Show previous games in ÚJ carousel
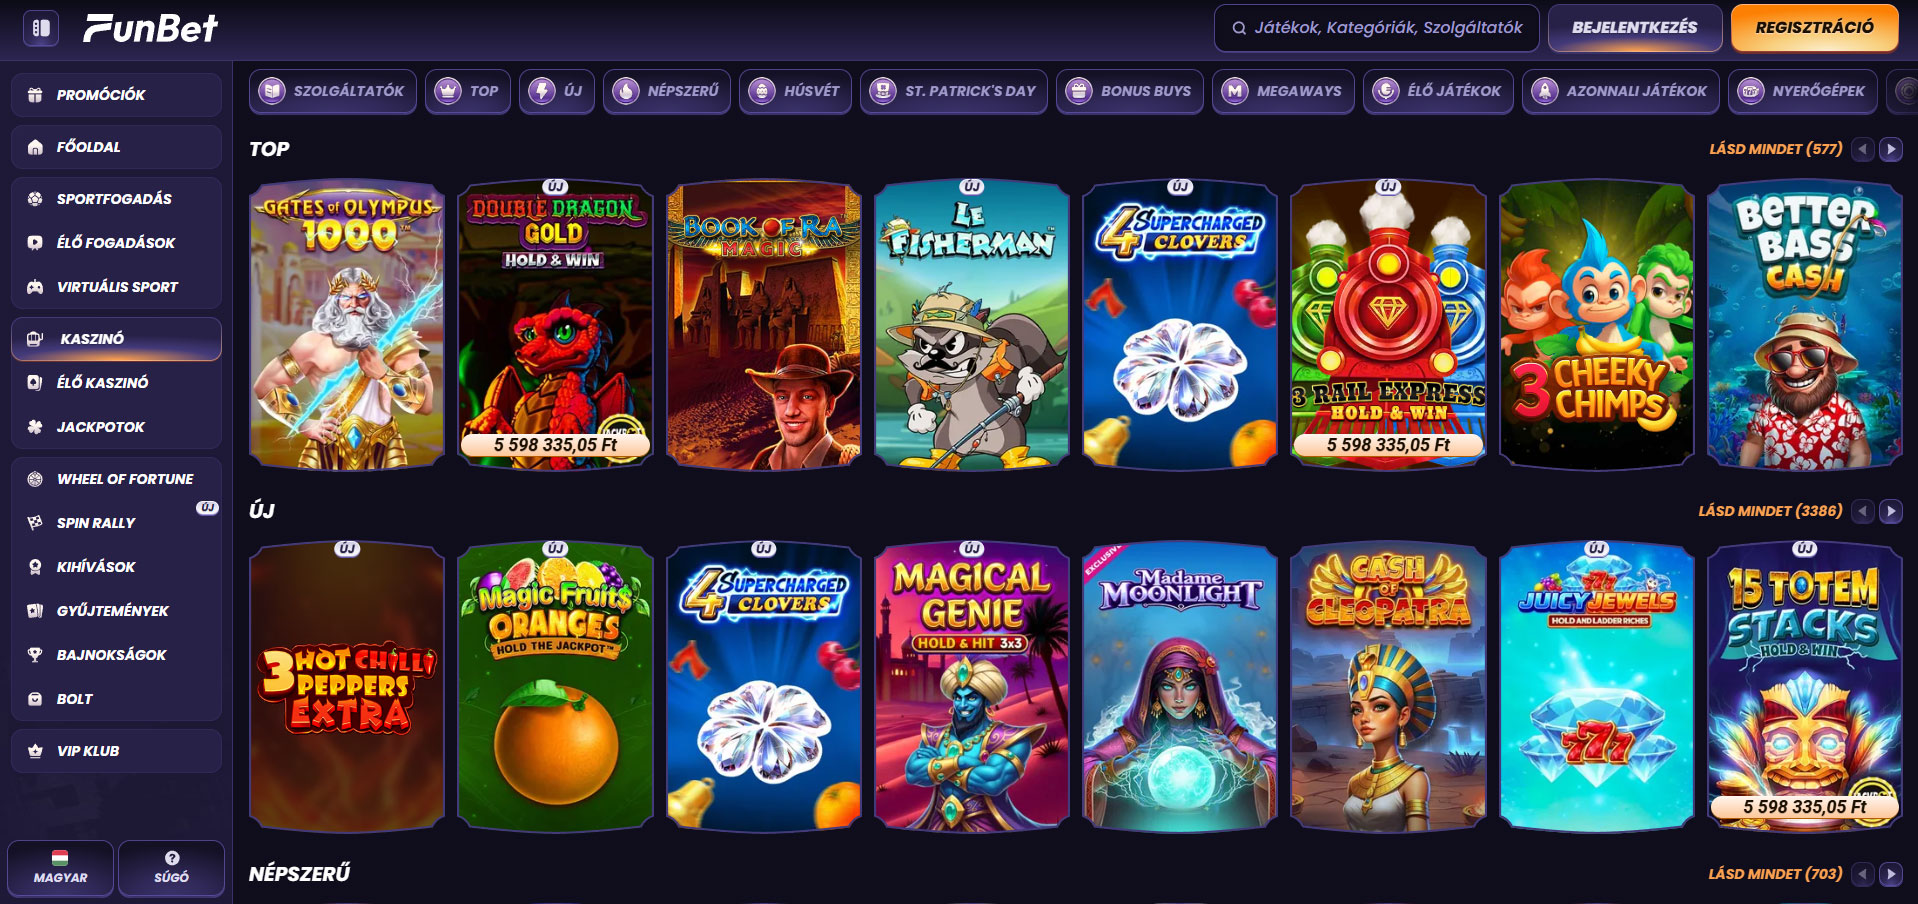 [1862, 511]
